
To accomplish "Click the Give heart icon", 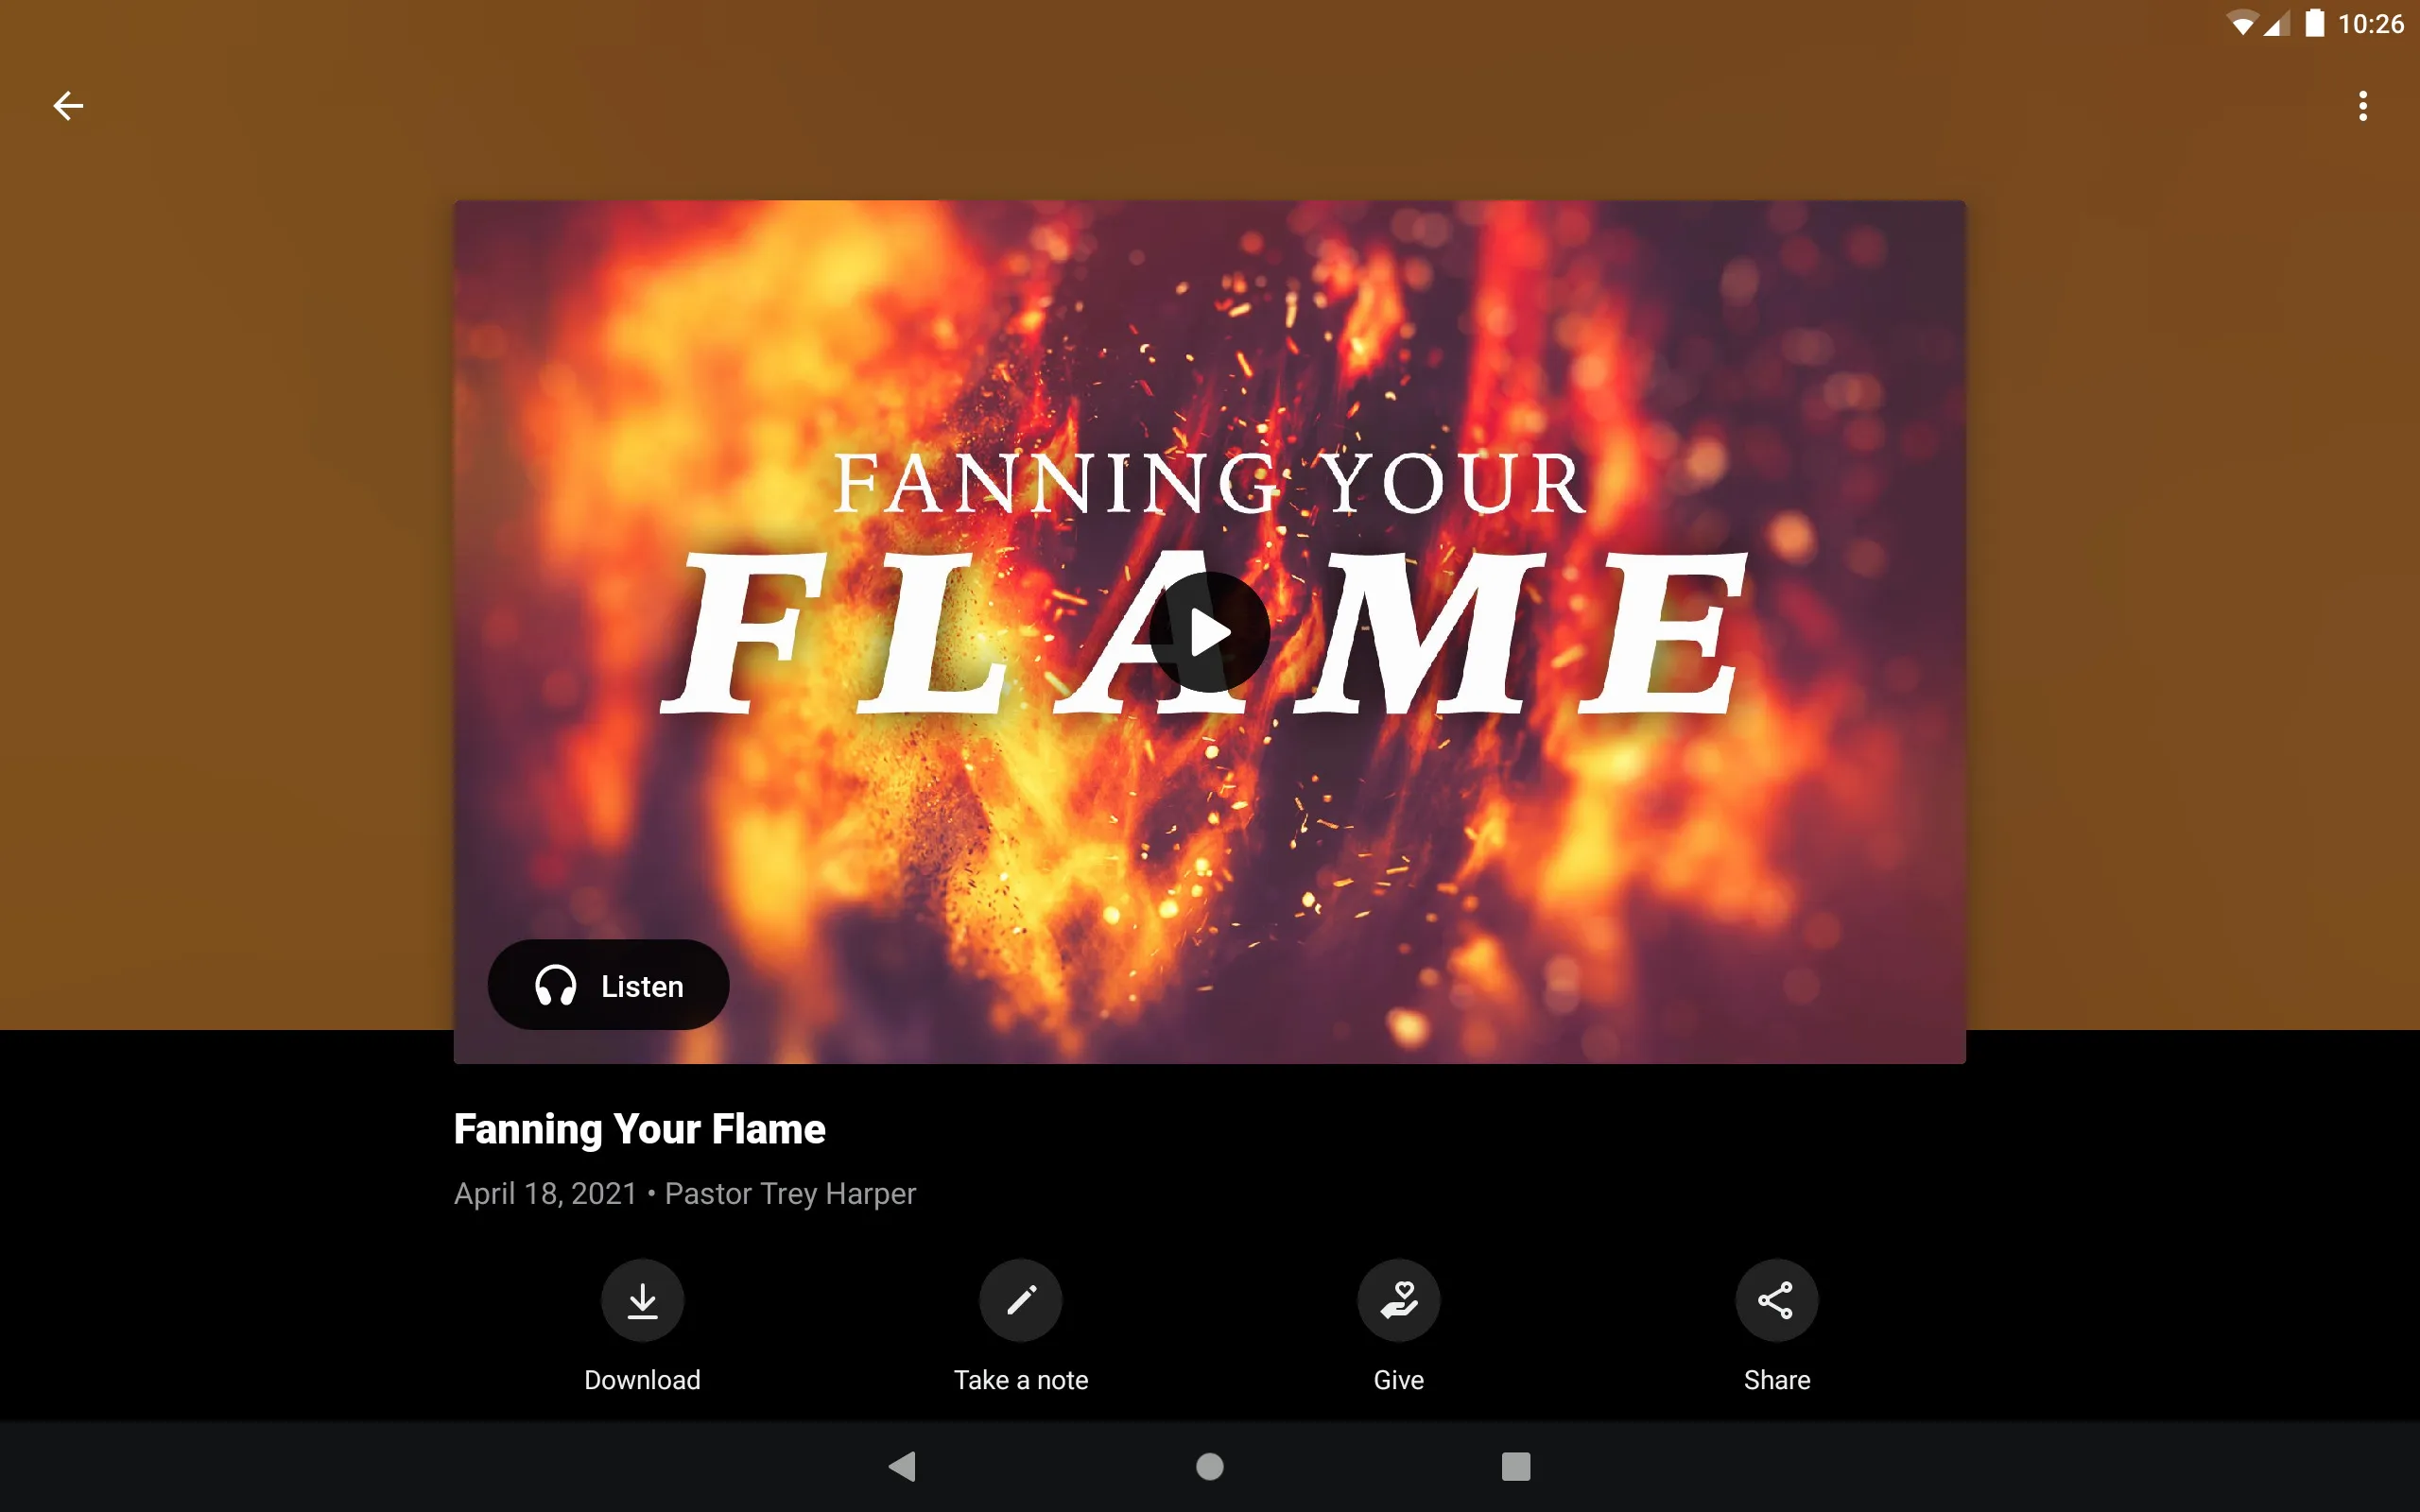I will (x=1399, y=1299).
